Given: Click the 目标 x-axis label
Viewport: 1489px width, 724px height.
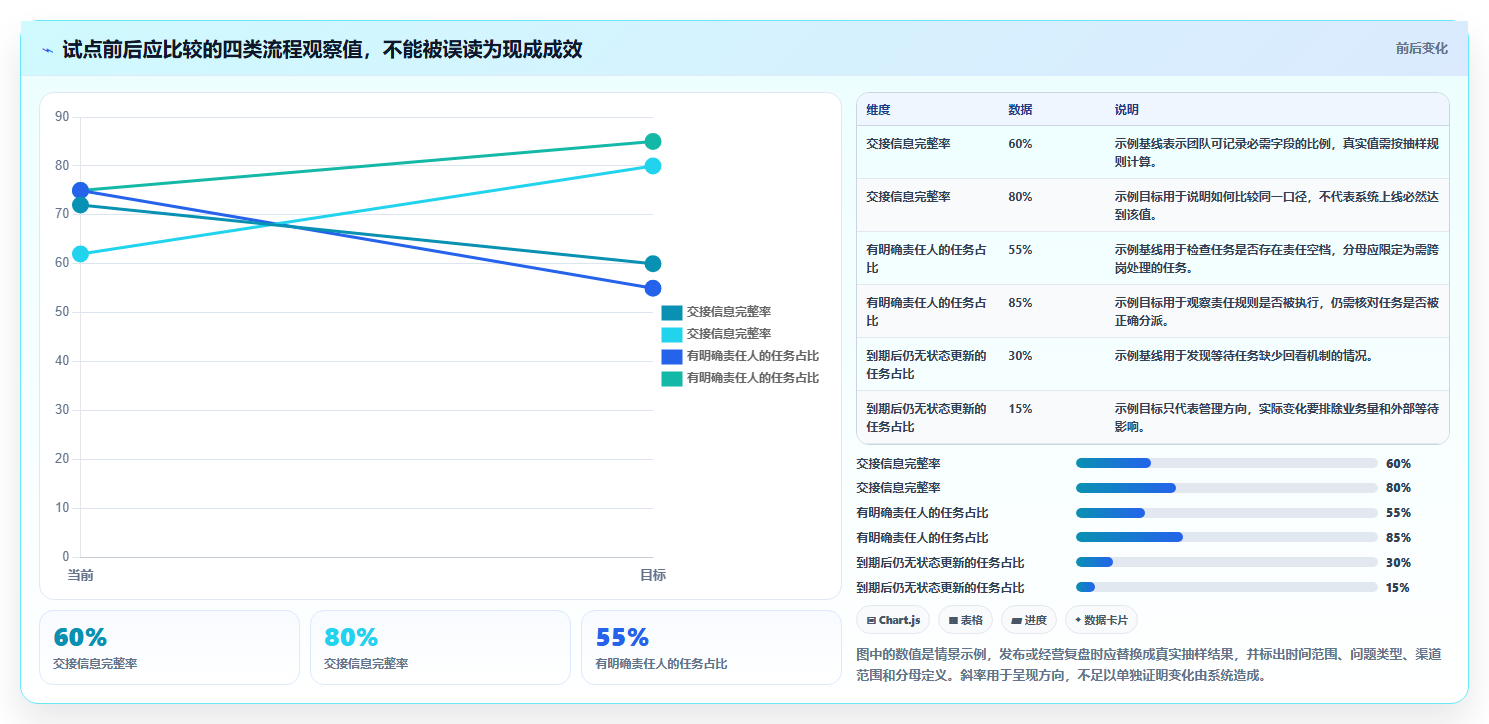Looking at the screenshot, I should click(653, 575).
